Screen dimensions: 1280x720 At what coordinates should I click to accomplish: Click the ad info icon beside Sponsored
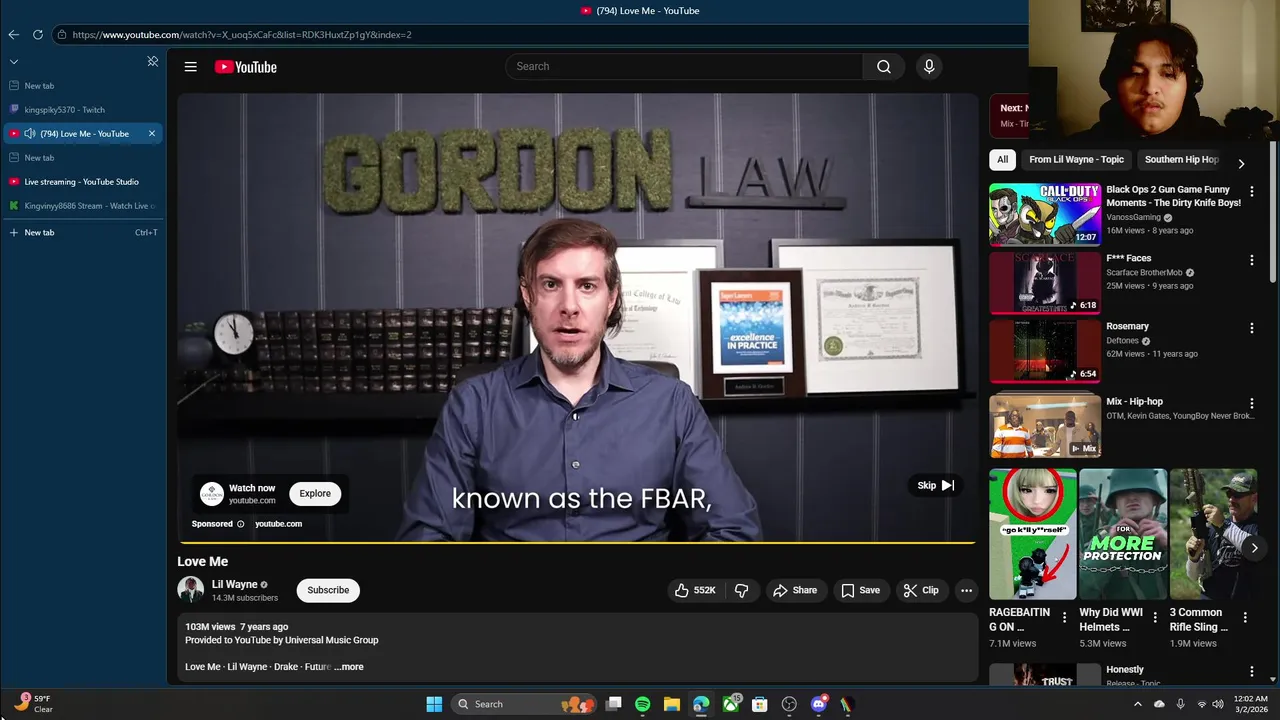pos(240,524)
